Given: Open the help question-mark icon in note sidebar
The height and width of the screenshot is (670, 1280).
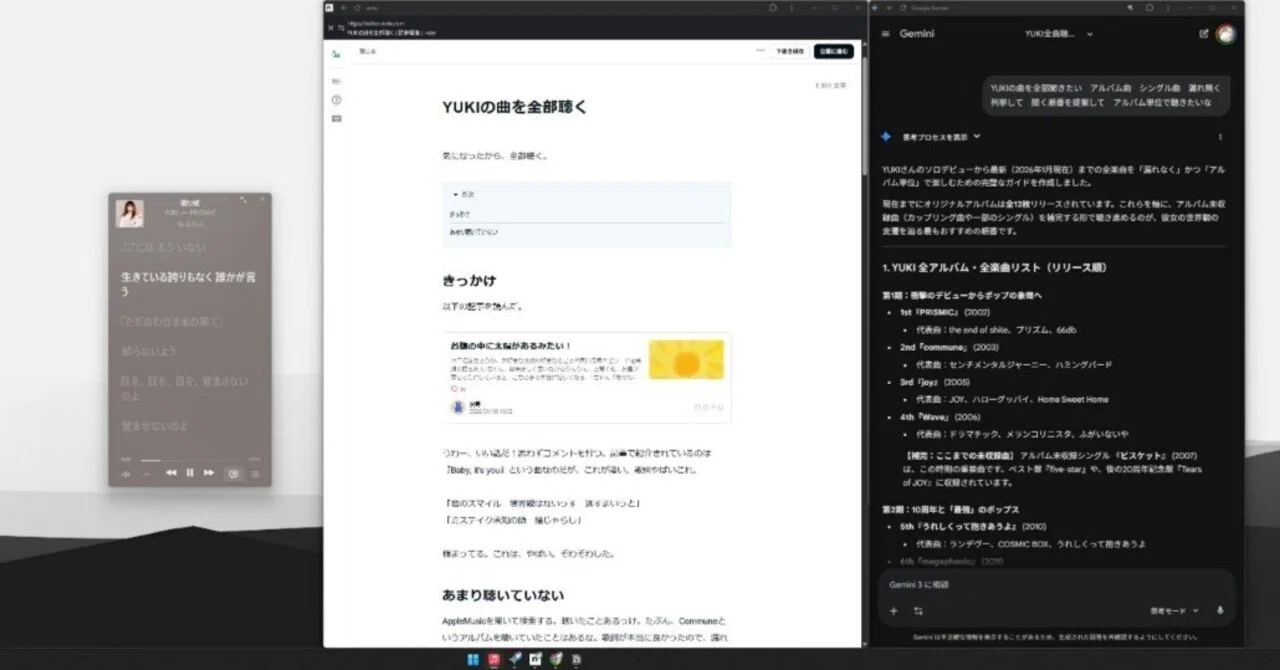Looking at the screenshot, I should (336, 100).
